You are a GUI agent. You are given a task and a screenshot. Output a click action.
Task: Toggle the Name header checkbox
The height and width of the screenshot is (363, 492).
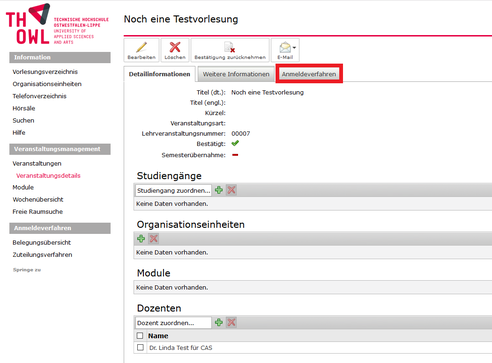[x=140, y=335]
